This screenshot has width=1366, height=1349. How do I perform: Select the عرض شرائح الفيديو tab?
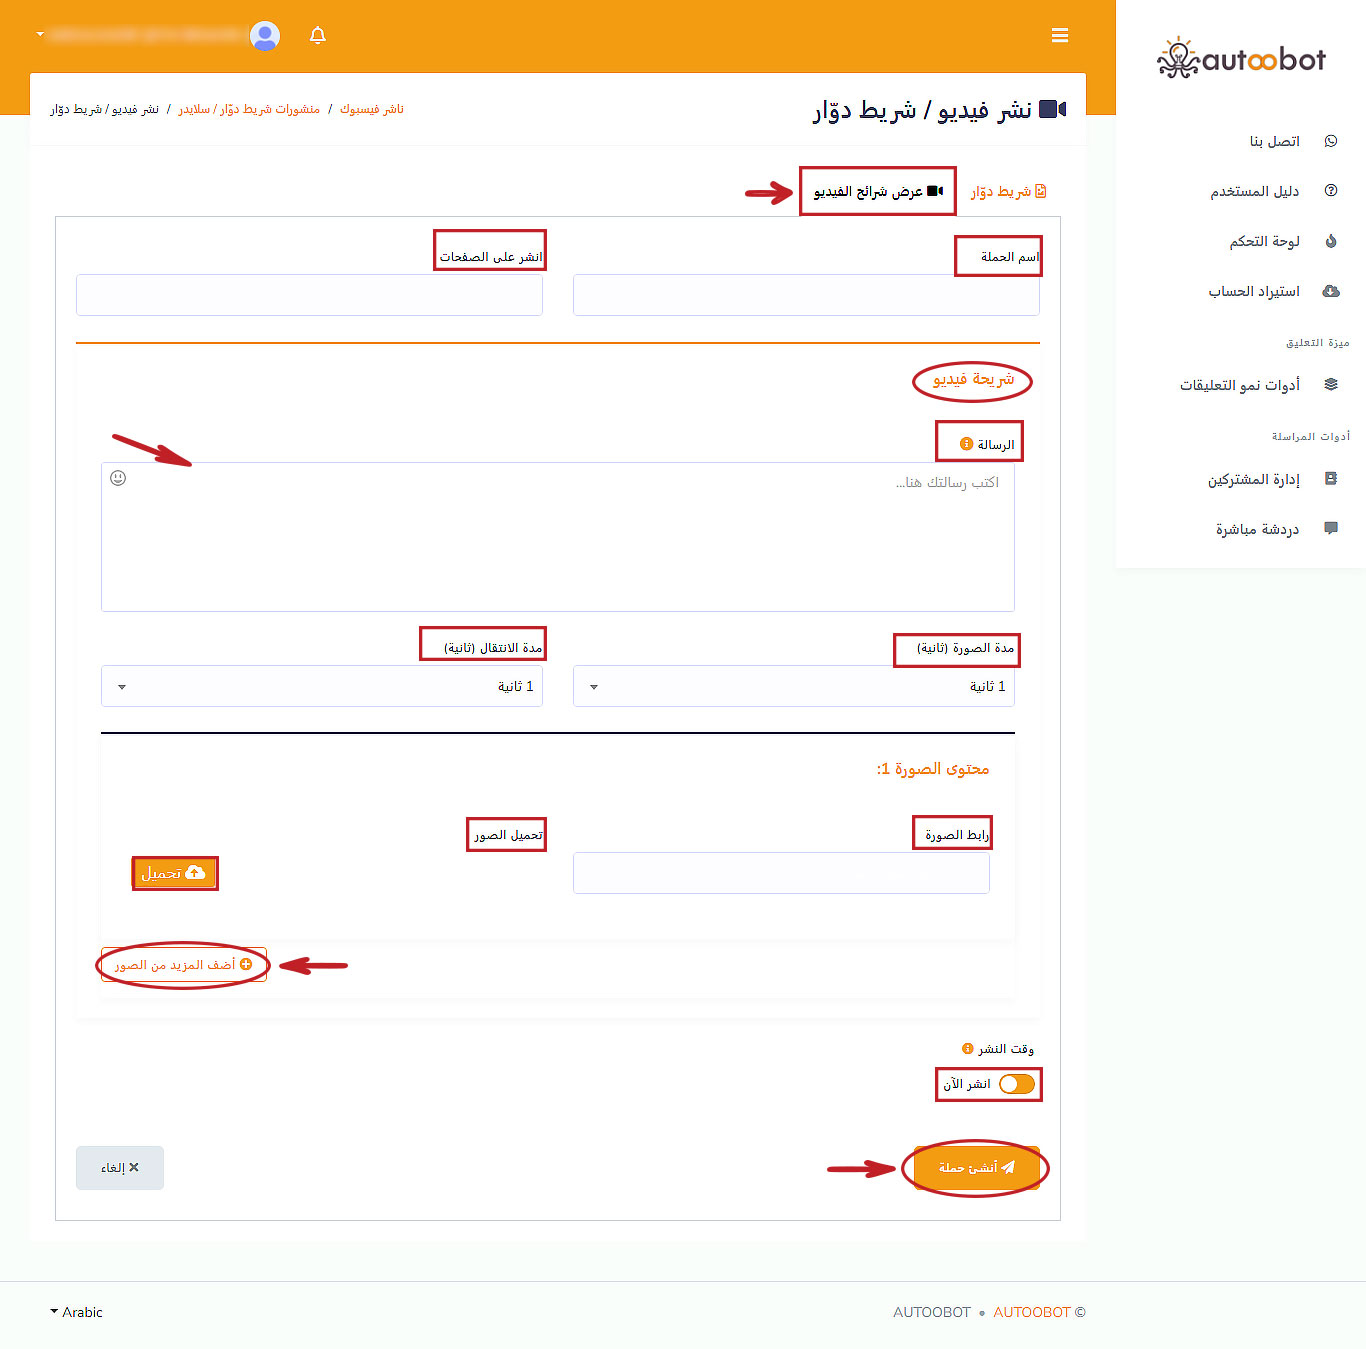point(877,191)
